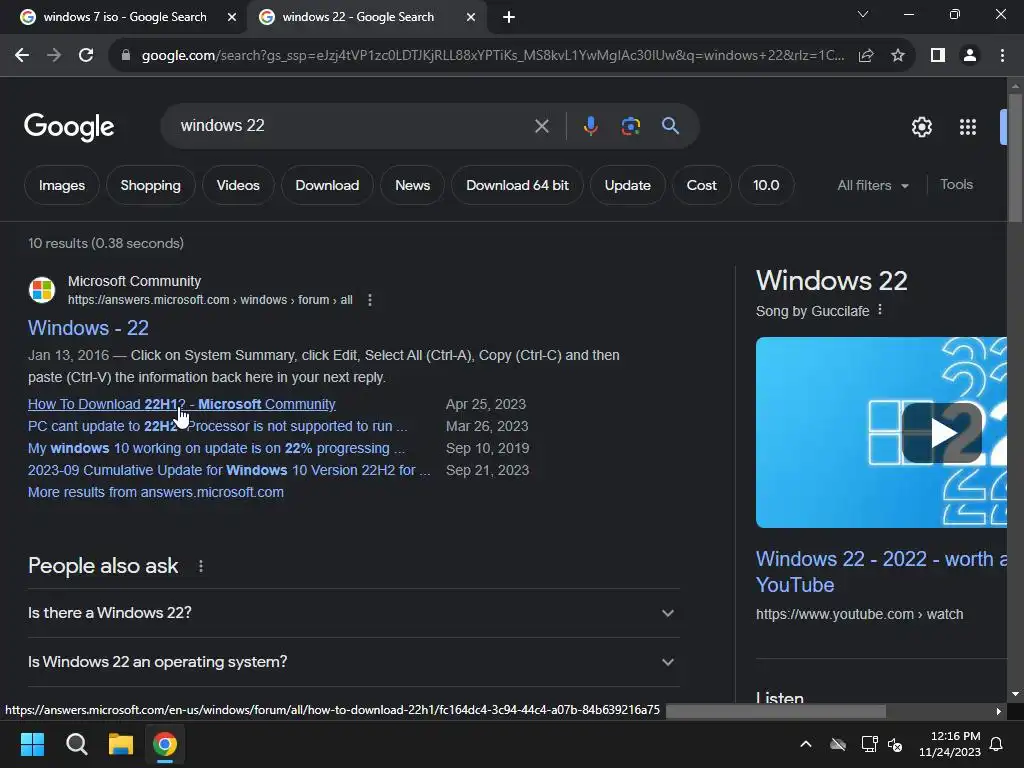The height and width of the screenshot is (768, 1024).
Task: Expand 'Is there a Windows 22?' question
Action: [x=353, y=613]
